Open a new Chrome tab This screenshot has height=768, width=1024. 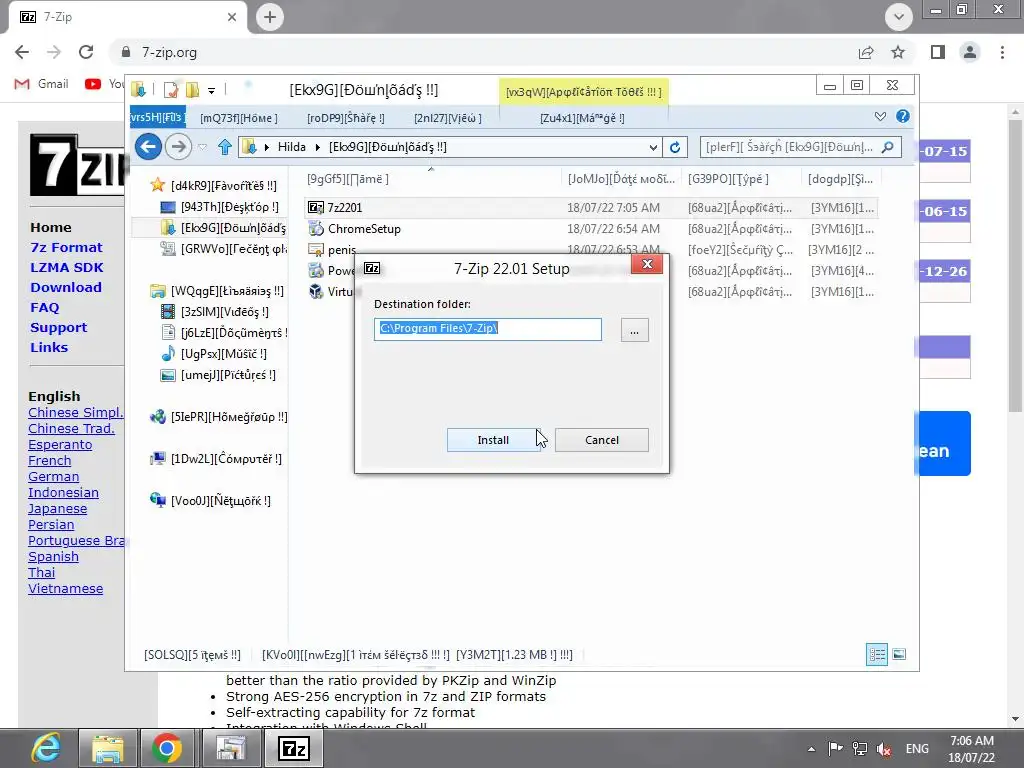pyautogui.click(x=270, y=17)
